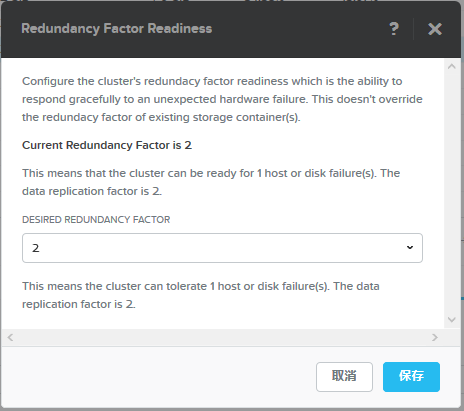Click the vertical scrollbar track
The width and height of the screenshot is (464, 411).
(x=452, y=193)
